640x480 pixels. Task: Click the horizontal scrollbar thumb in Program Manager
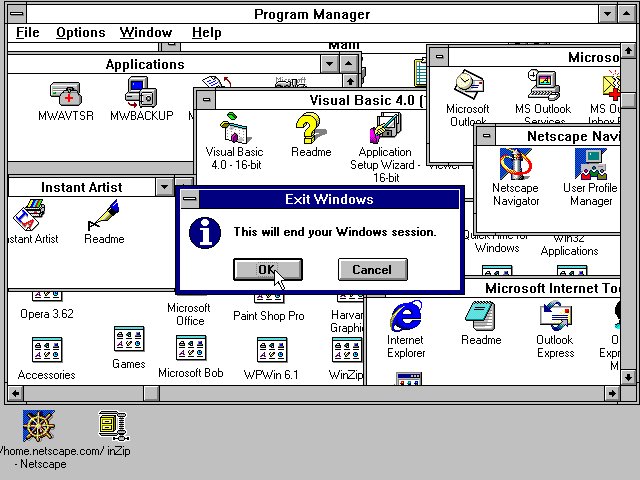pos(151,393)
